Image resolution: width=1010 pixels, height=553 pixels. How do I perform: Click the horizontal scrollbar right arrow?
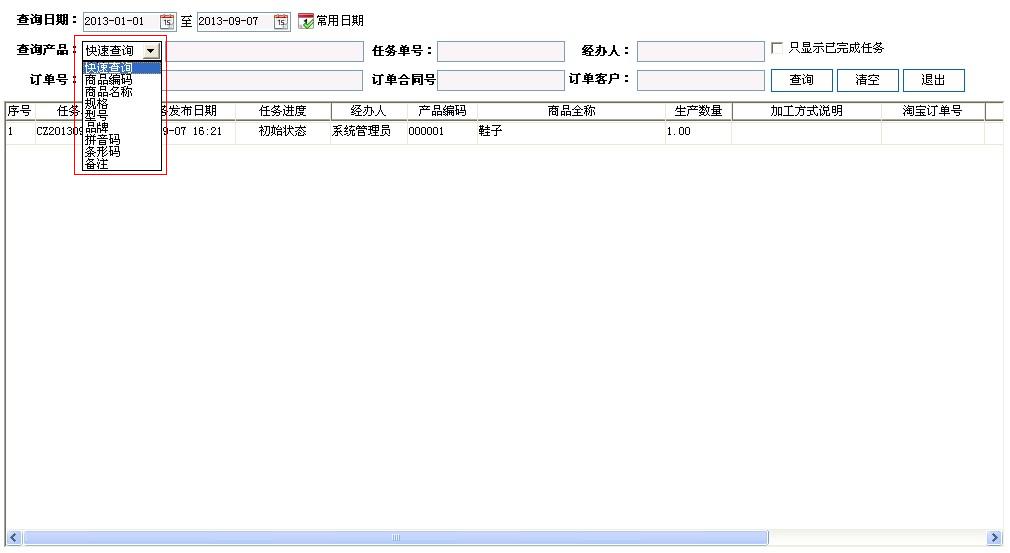[x=995, y=538]
